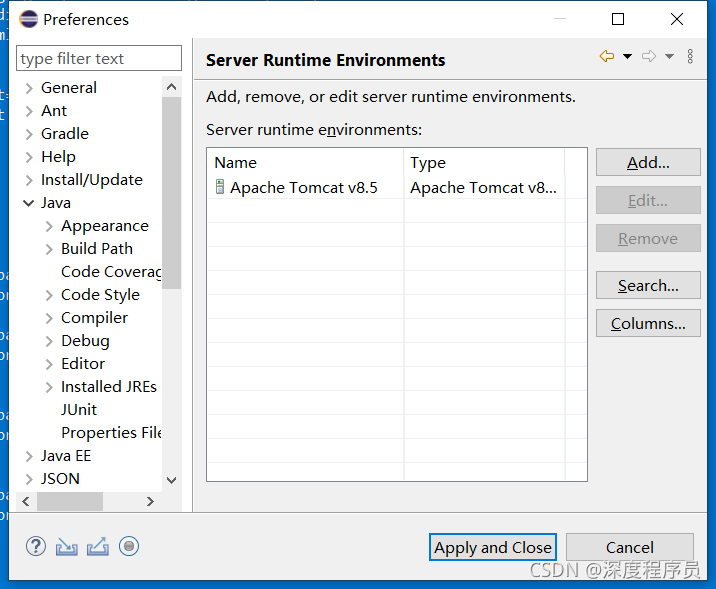This screenshot has width=716, height=589.
Task: Sort by the Type column header
Action: [x=484, y=163]
